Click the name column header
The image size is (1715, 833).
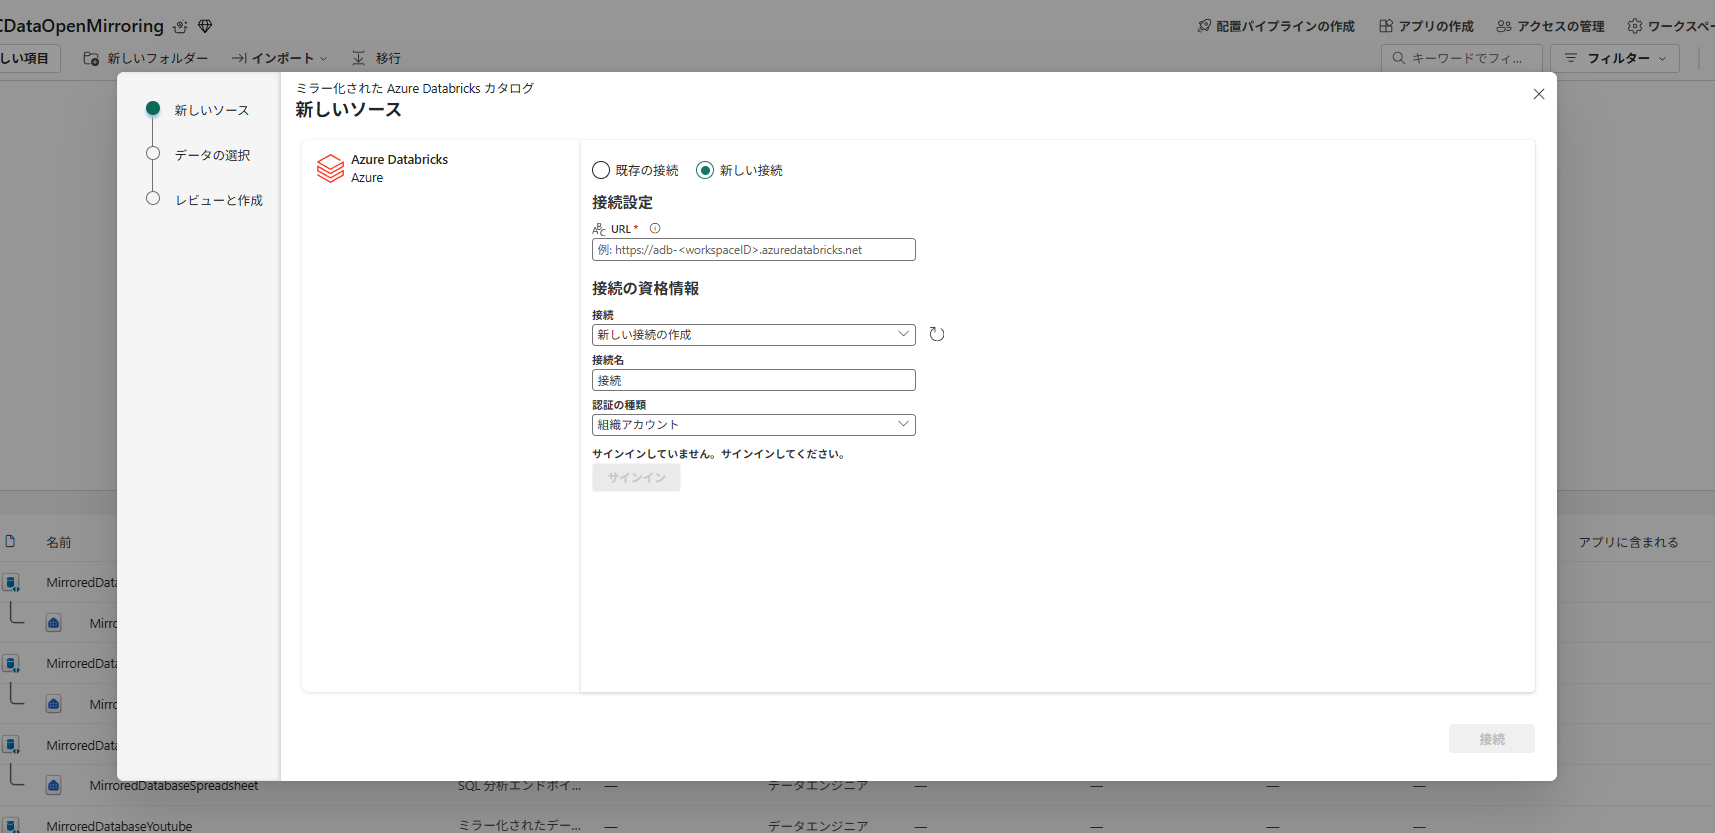point(59,542)
